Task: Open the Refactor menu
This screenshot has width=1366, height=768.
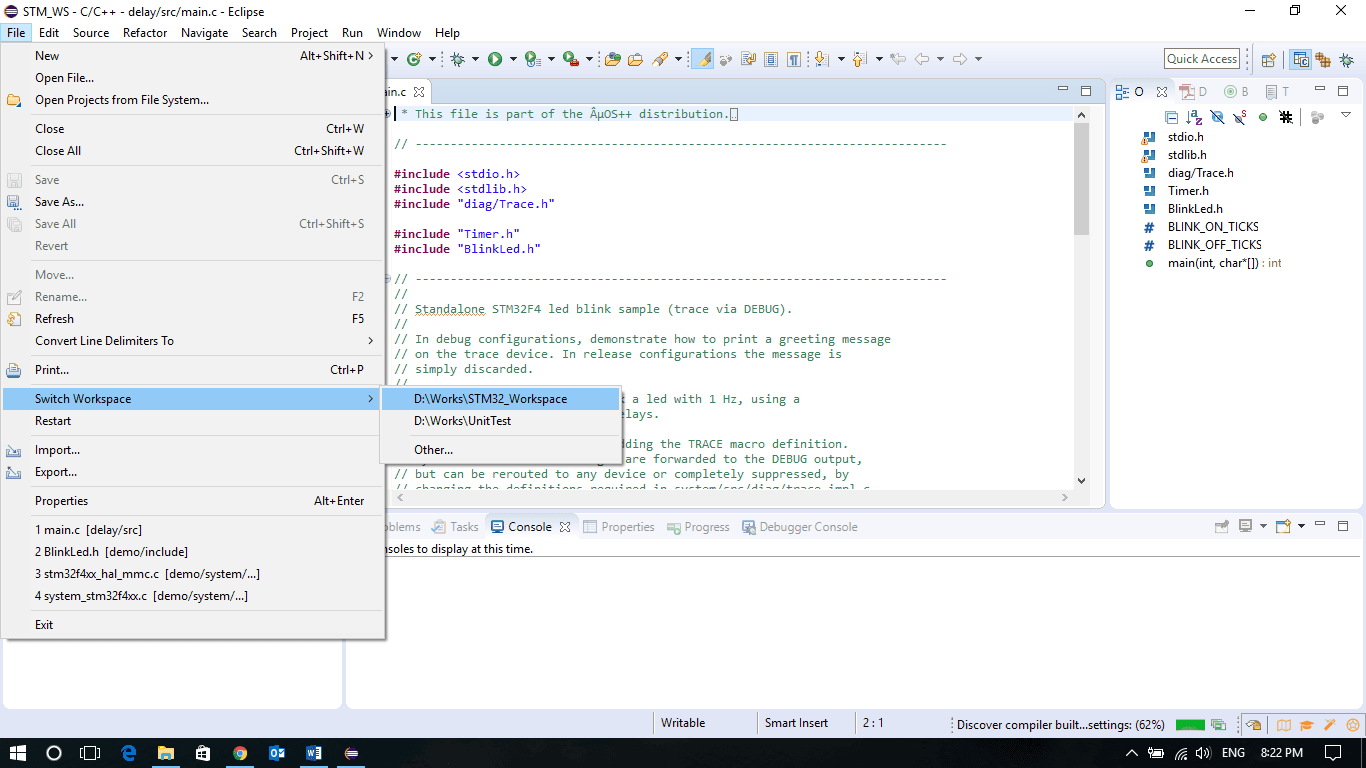Action: point(145,32)
